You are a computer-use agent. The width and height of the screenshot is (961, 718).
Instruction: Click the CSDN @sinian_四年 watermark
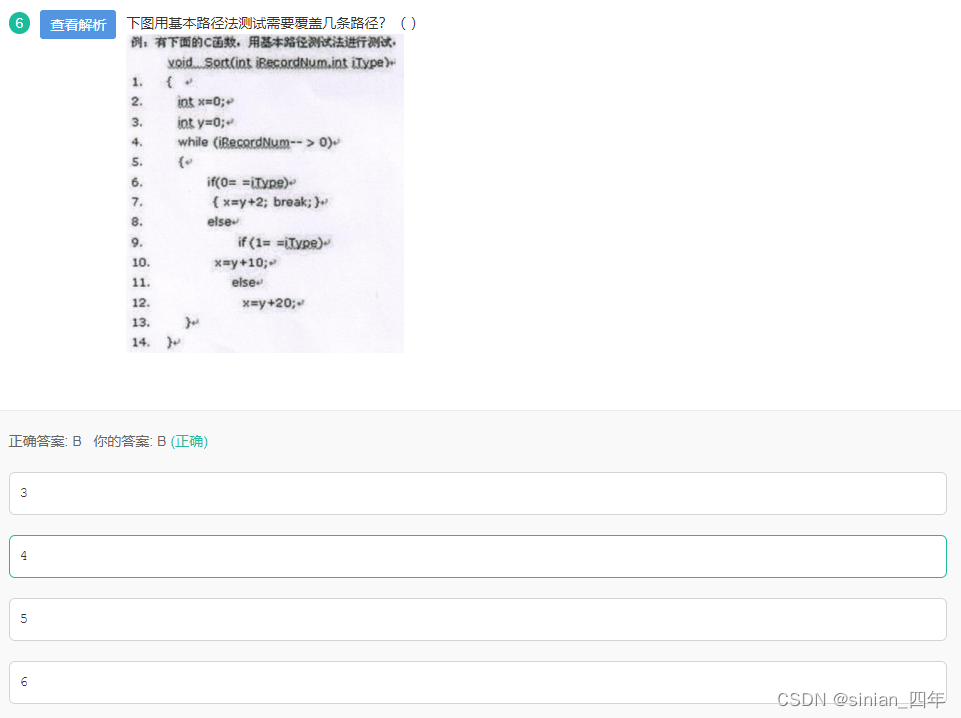point(862,700)
